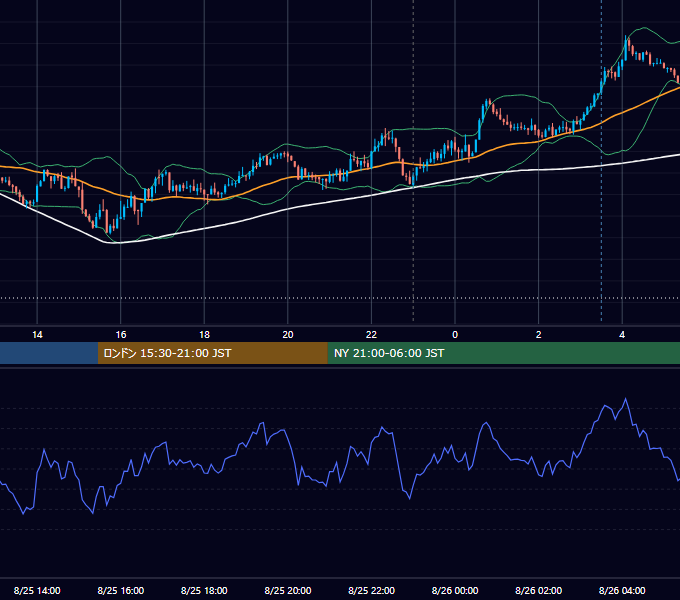This screenshot has height=600, width=680.
Task: Click the highest peak of the blue oscillator line
Action: pyautogui.click(x=625, y=399)
